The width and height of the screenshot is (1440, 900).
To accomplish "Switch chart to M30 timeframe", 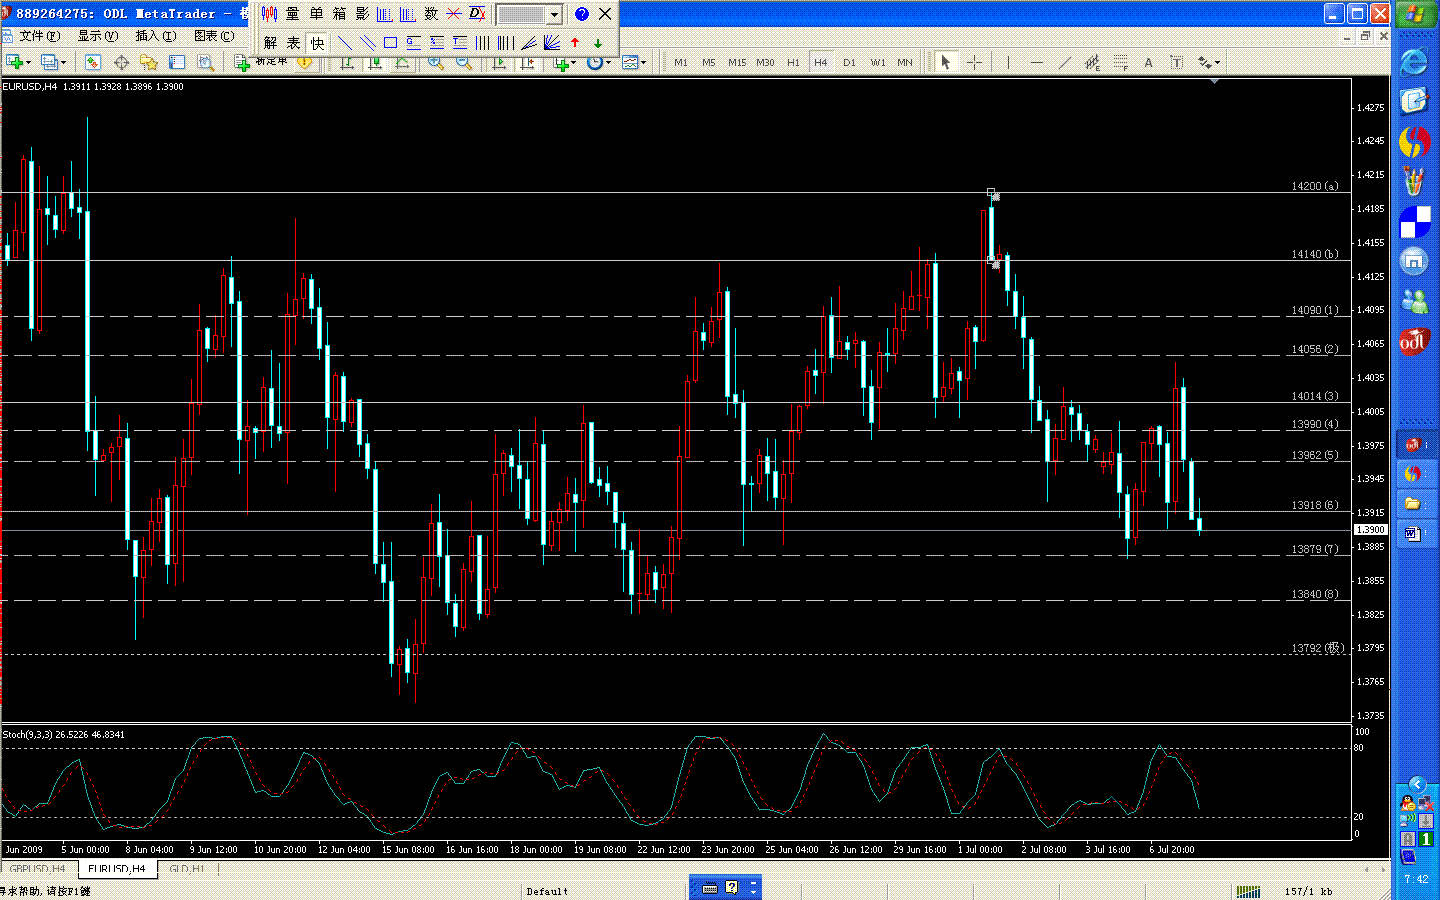I will (x=765, y=62).
